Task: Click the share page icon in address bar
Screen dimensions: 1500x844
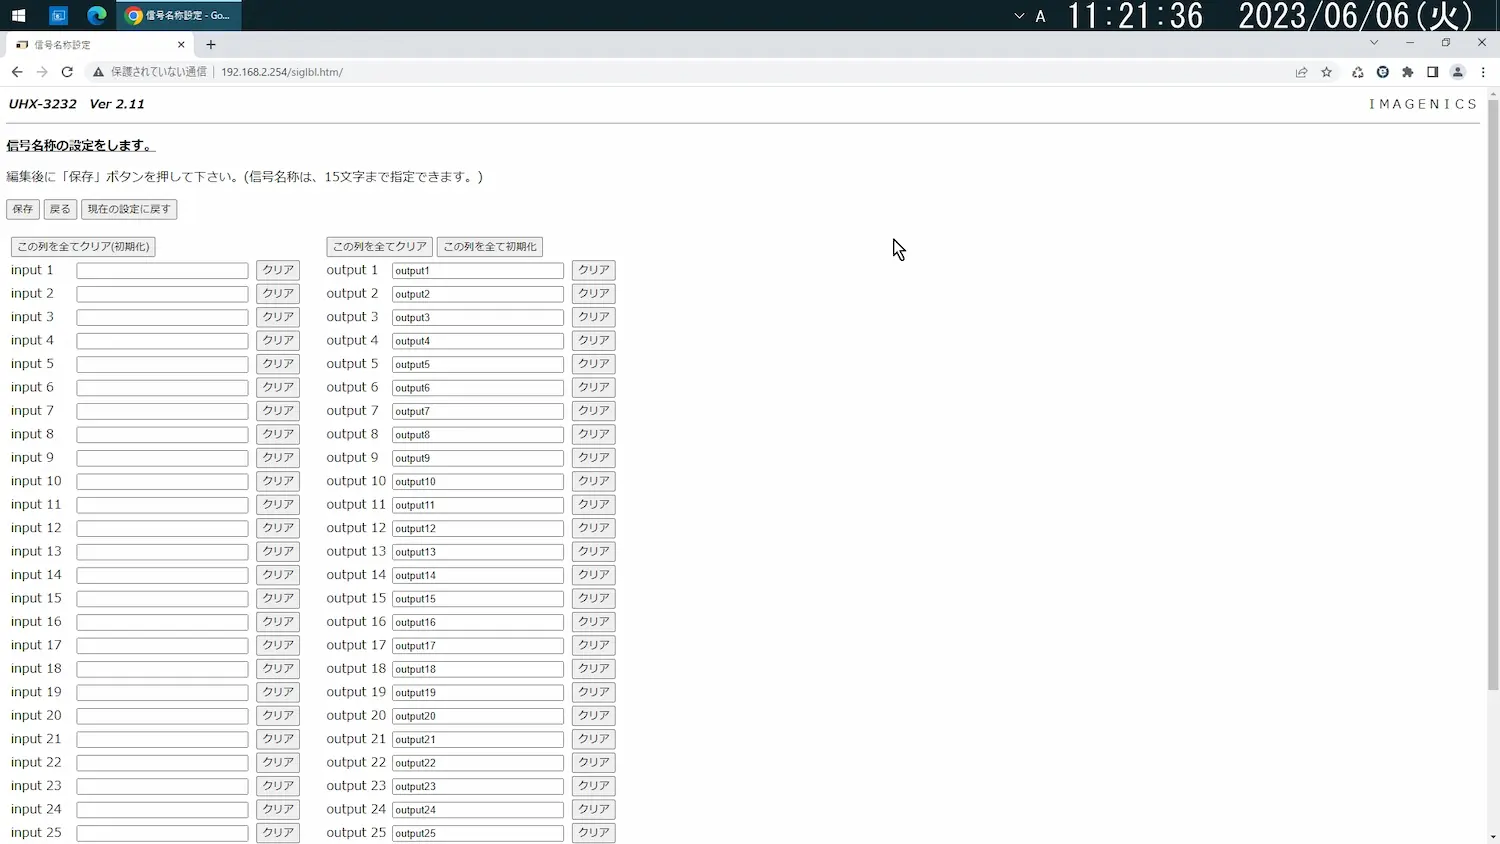Action: tap(1301, 72)
